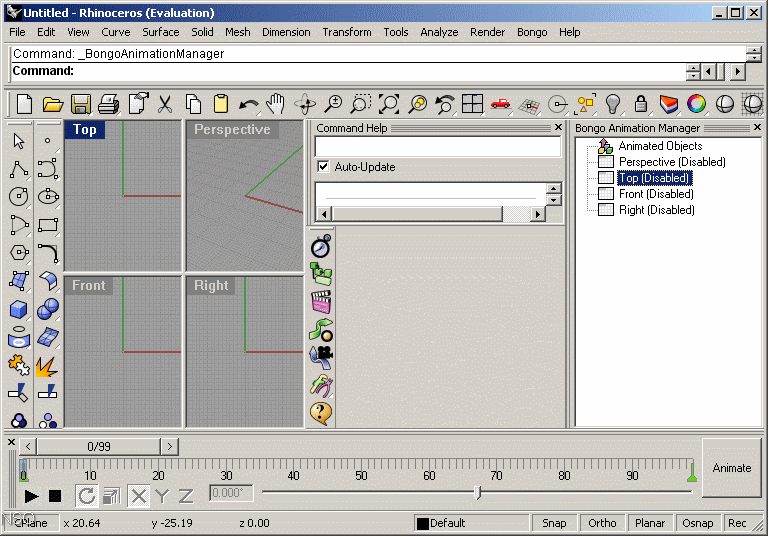Screen dimensions: 768x536
Task: Toggle Rec in status bar
Action: [737, 523]
